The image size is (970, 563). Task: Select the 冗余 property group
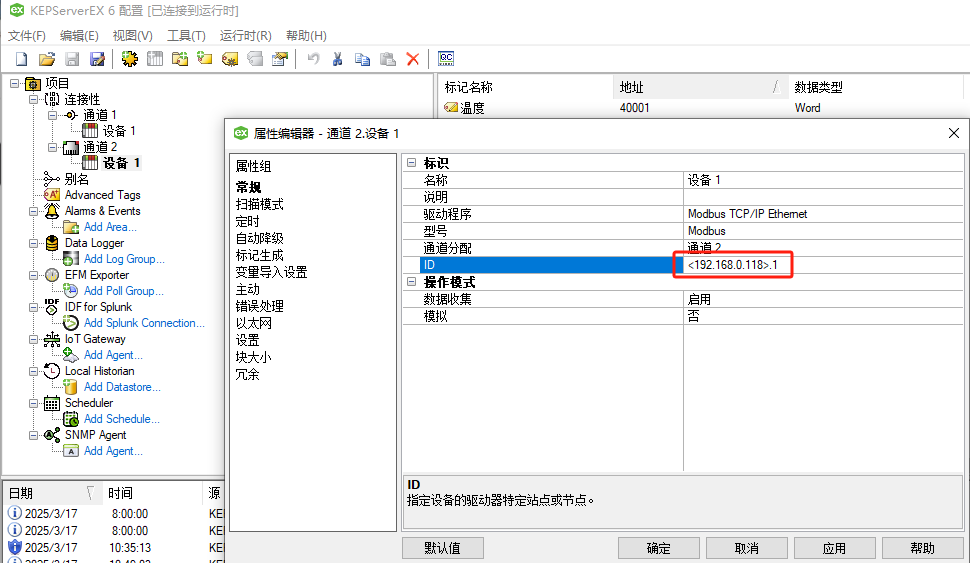(x=247, y=374)
